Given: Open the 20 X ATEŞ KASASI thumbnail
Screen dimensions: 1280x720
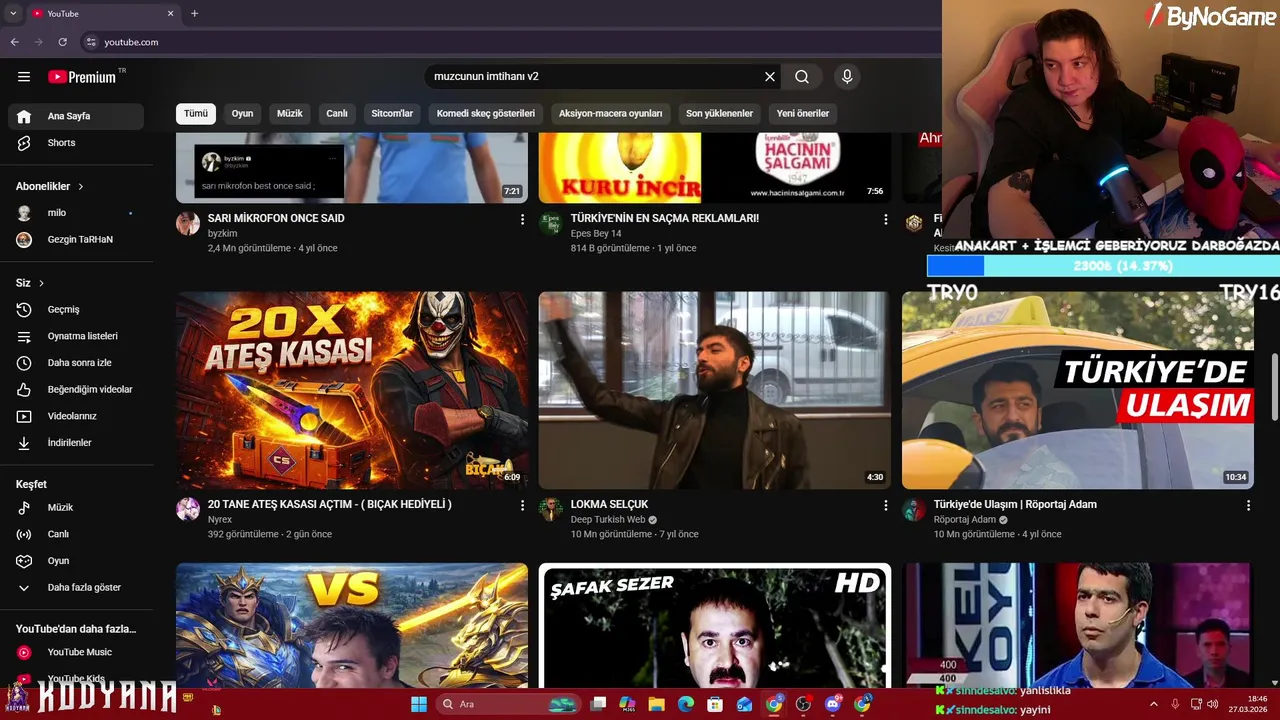Looking at the screenshot, I should tap(352, 390).
